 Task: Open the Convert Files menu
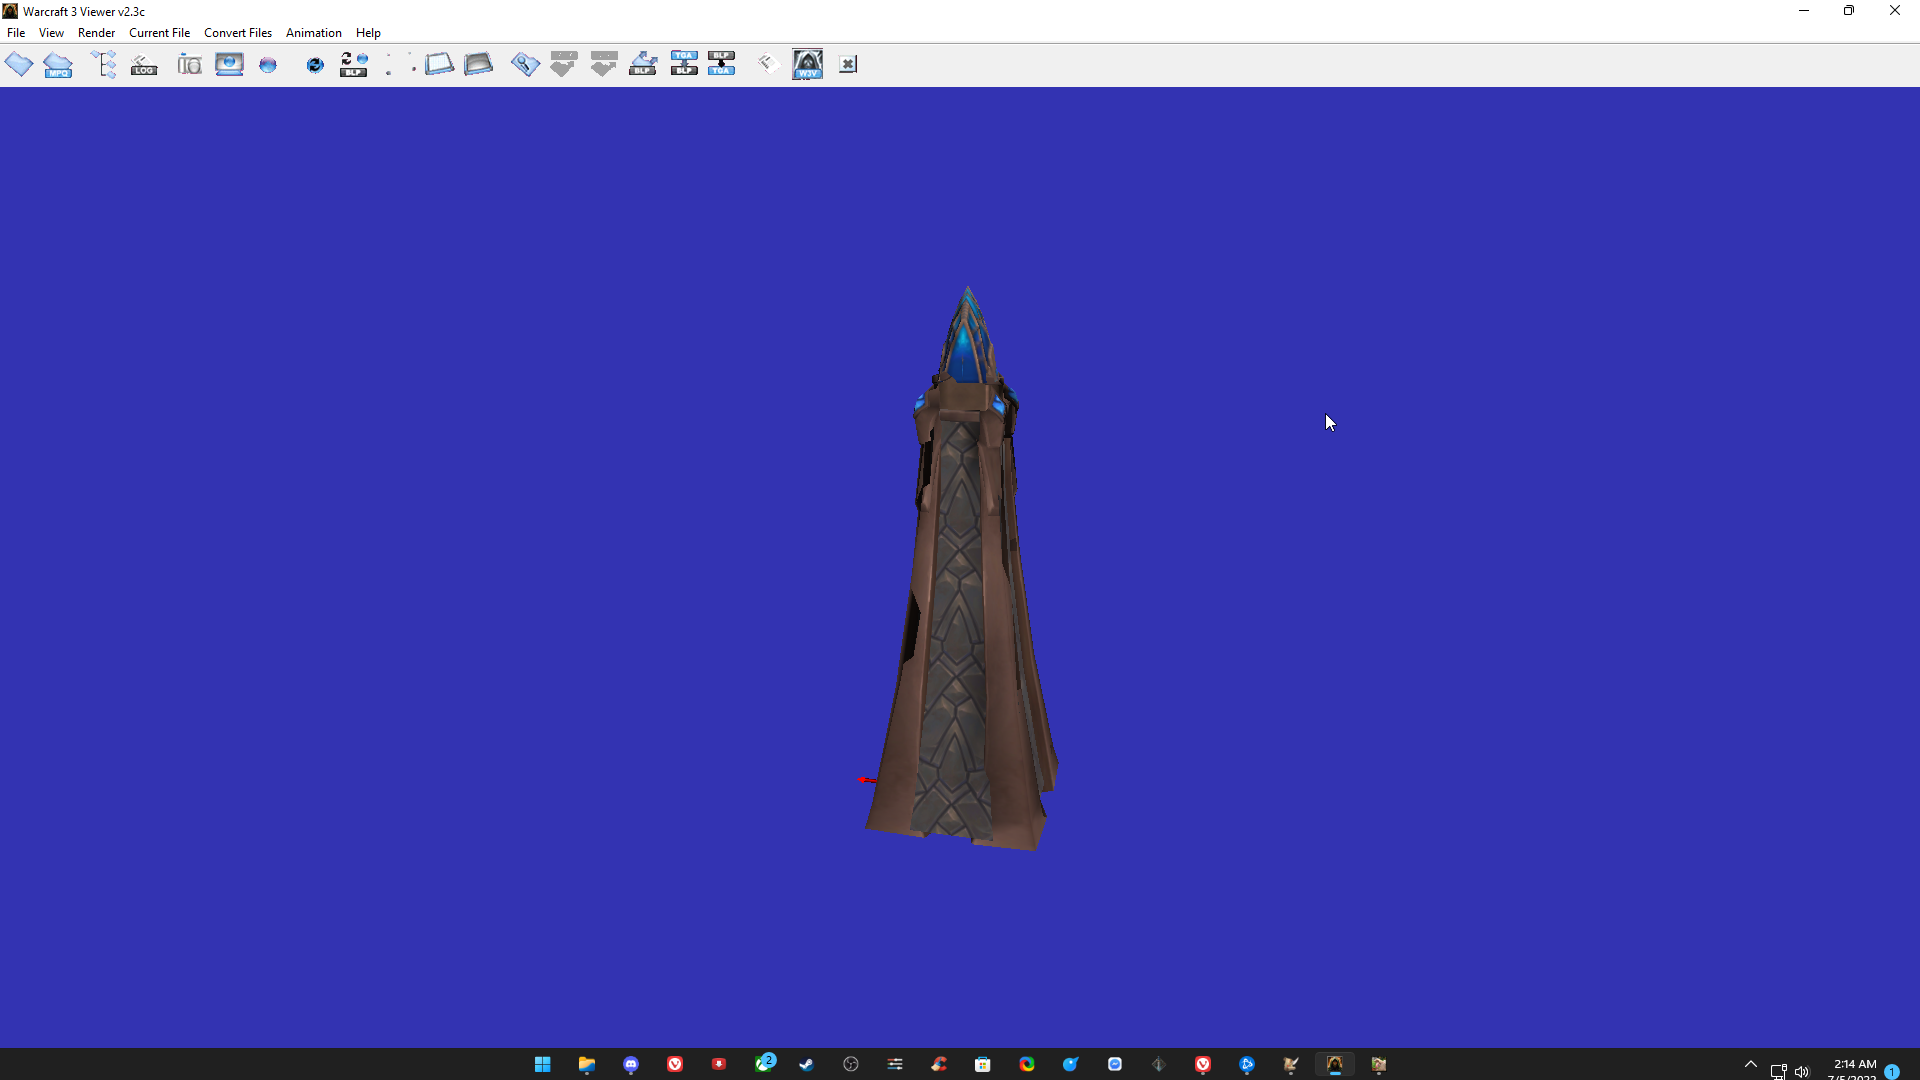click(238, 33)
